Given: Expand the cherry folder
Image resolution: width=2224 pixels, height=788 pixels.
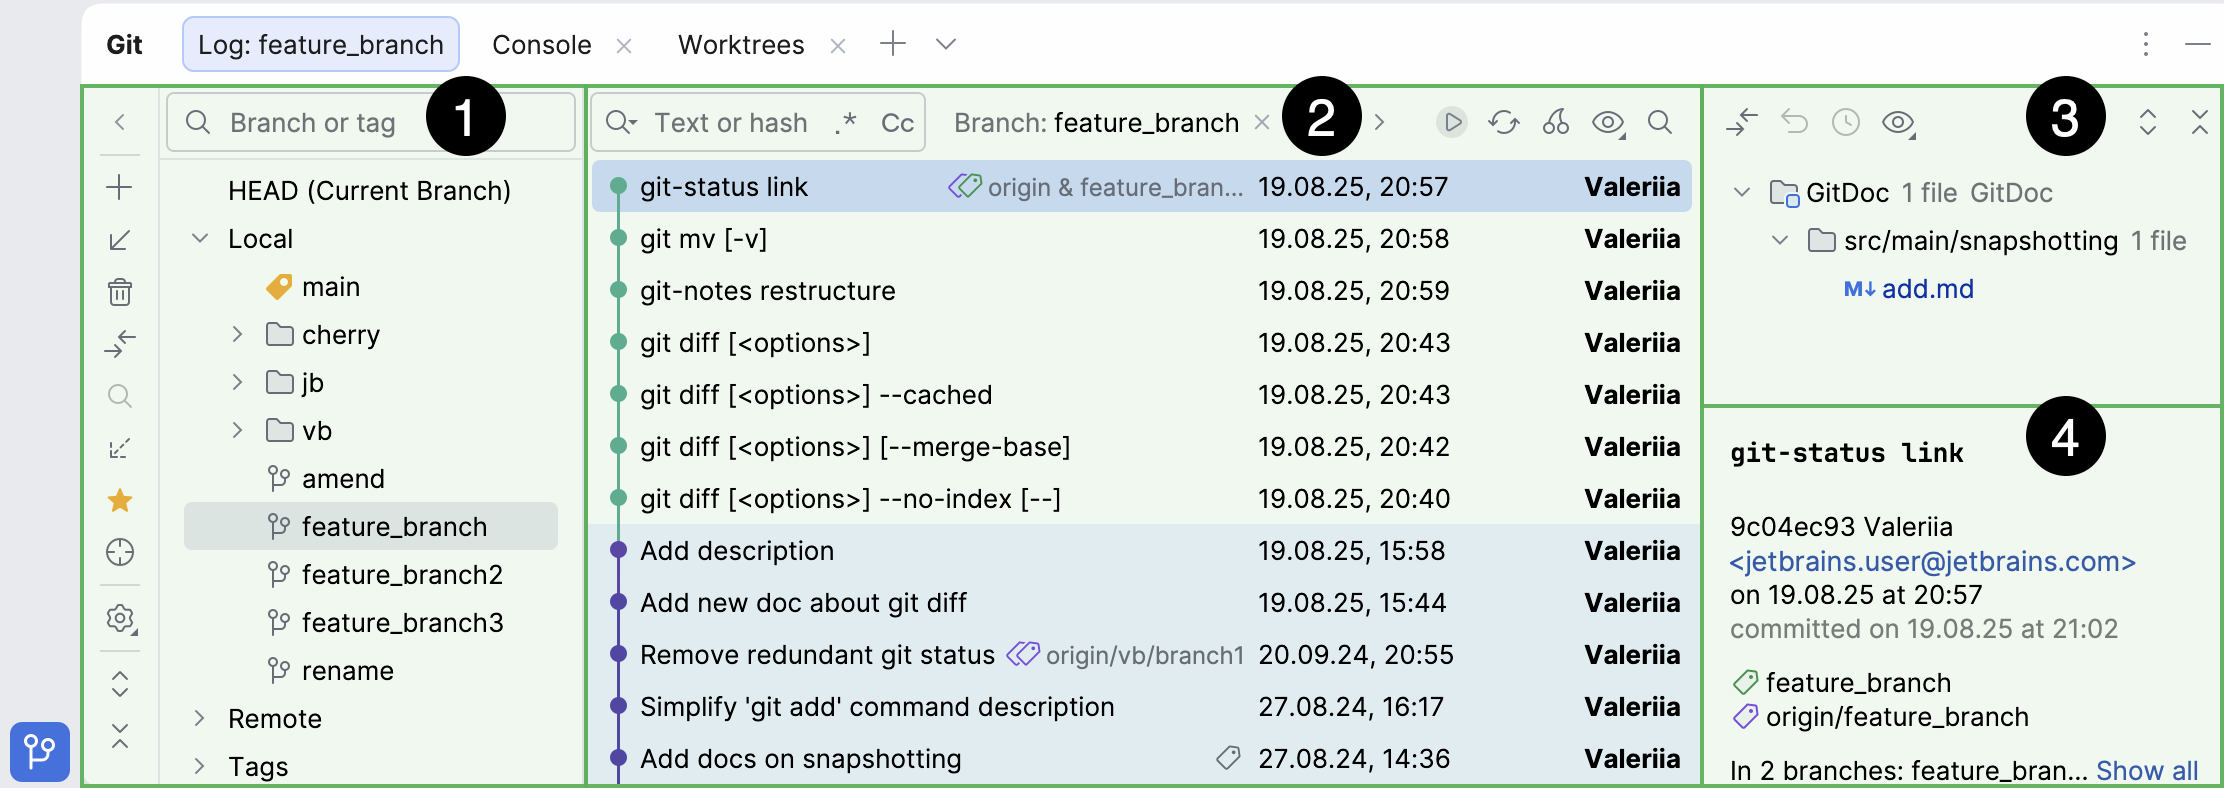Looking at the screenshot, I should click(237, 334).
